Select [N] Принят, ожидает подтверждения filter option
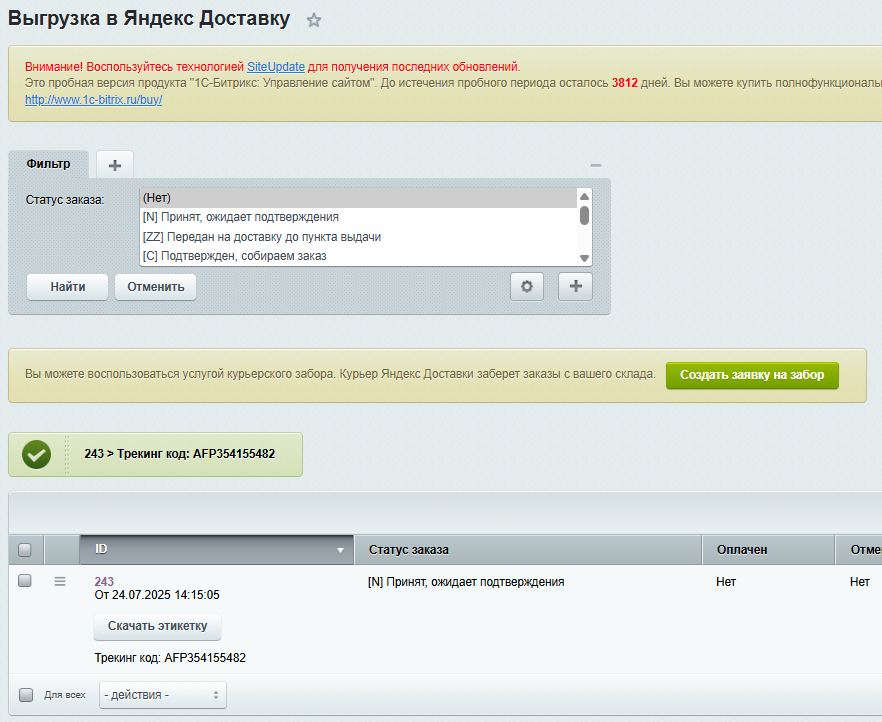 click(x=358, y=217)
